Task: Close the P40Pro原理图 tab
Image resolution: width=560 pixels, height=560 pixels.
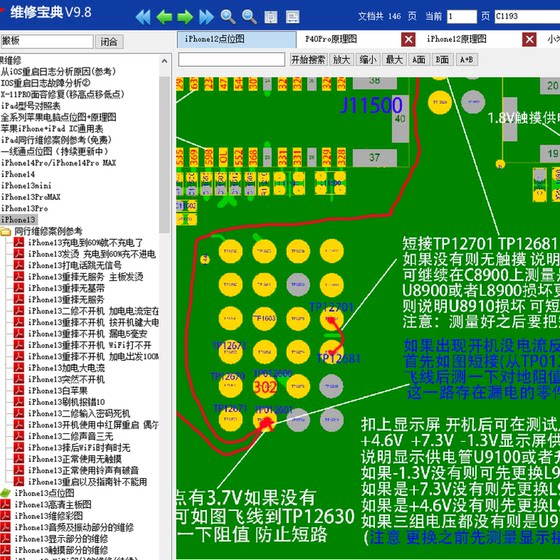Action: pyautogui.click(x=408, y=39)
